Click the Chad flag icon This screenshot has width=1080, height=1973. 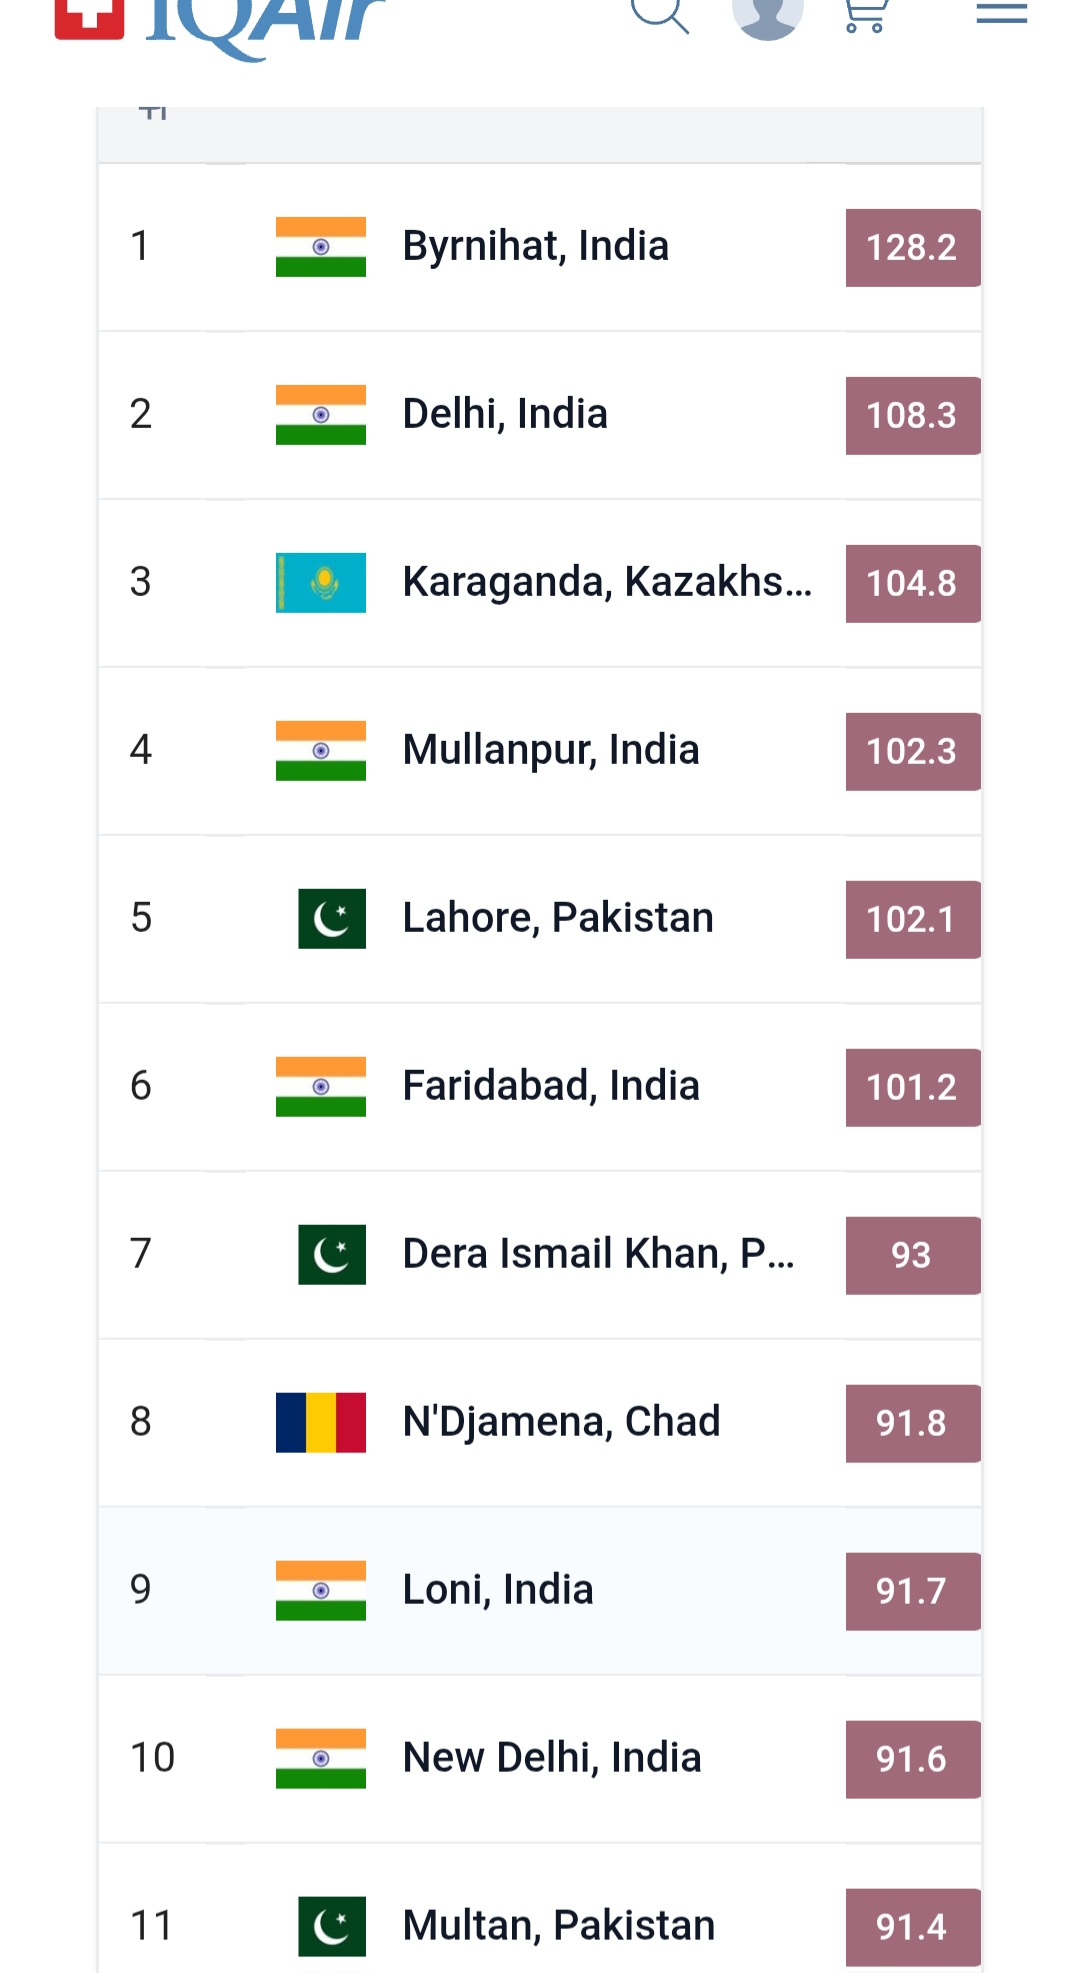(320, 1422)
